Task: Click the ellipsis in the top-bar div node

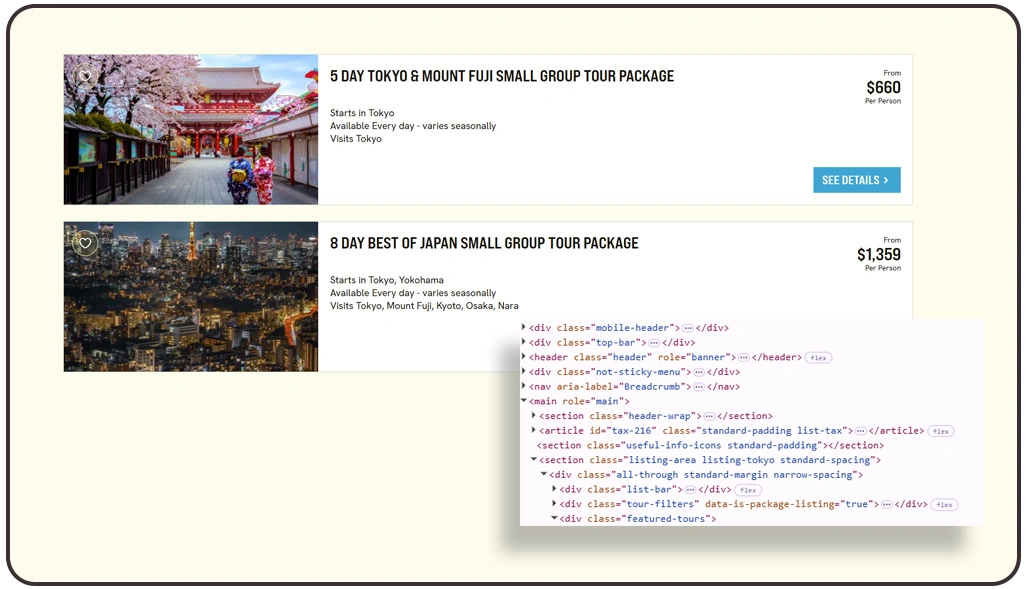Action: (652, 342)
